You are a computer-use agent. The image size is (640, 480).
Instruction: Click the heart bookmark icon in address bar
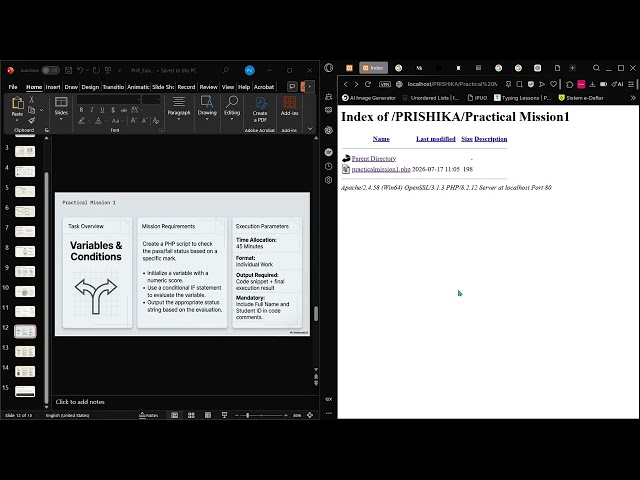553,84
